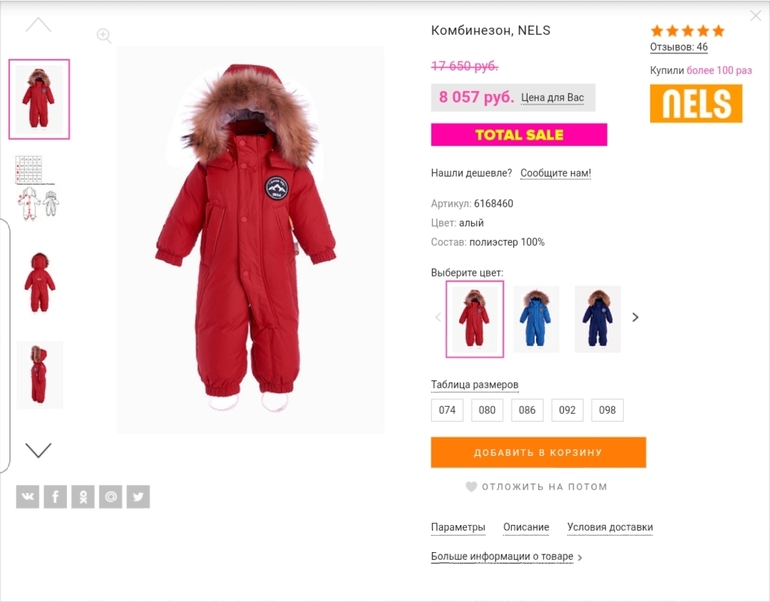Viewport: 770px width, 602px height.
Task: Add to cart with Добавить в корзину
Action: pyautogui.click(x=538, y=452)
